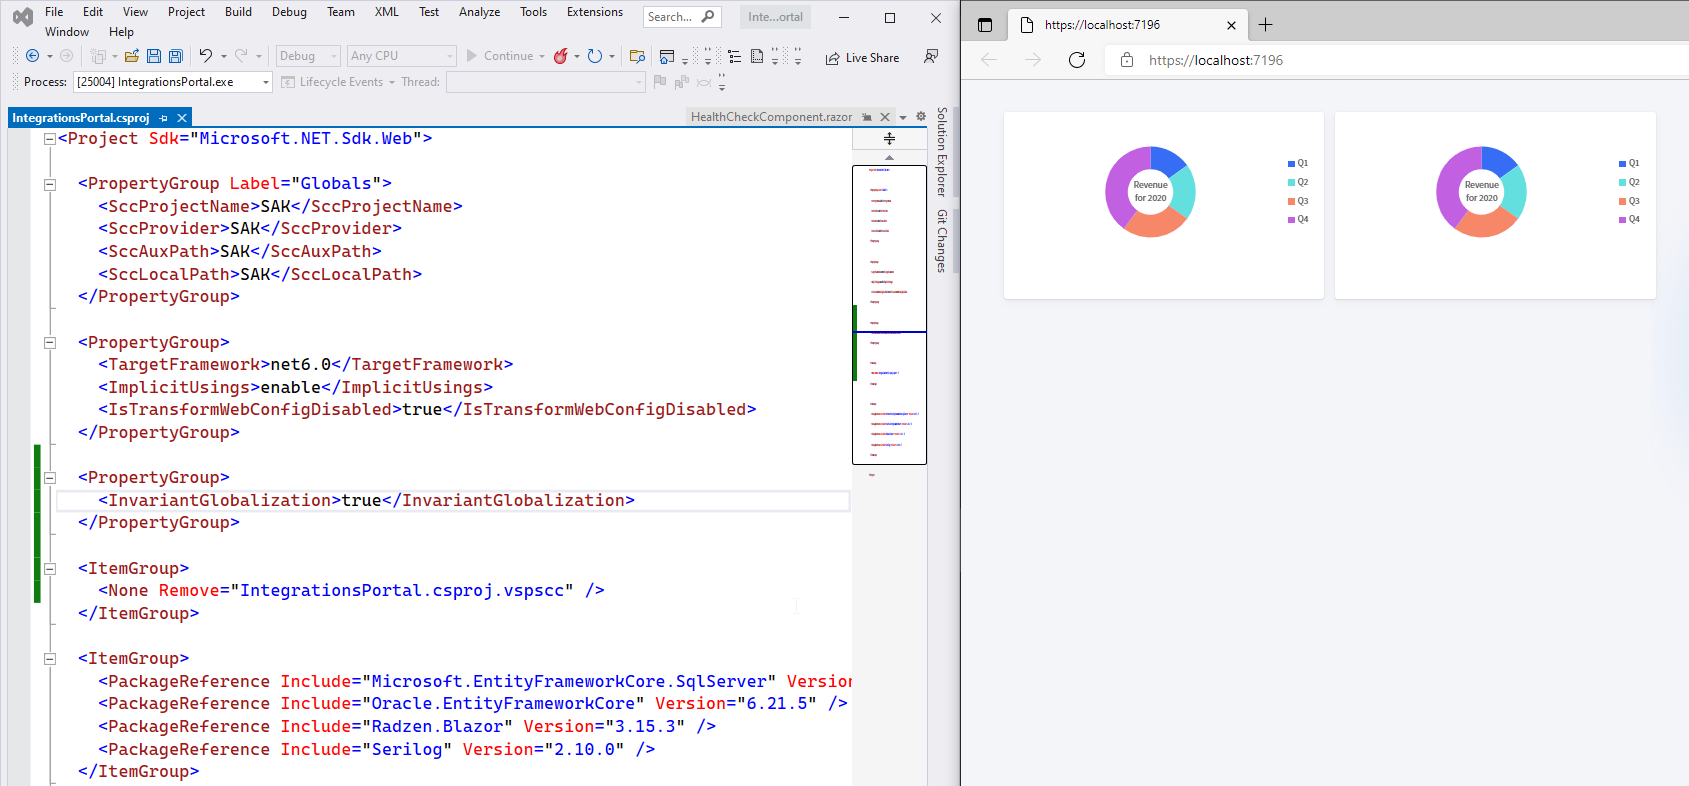This screenshot has width=1689, height=786.
Task: Click the Q1 blue legend swatch in first chart
Action: point(1291,163)
